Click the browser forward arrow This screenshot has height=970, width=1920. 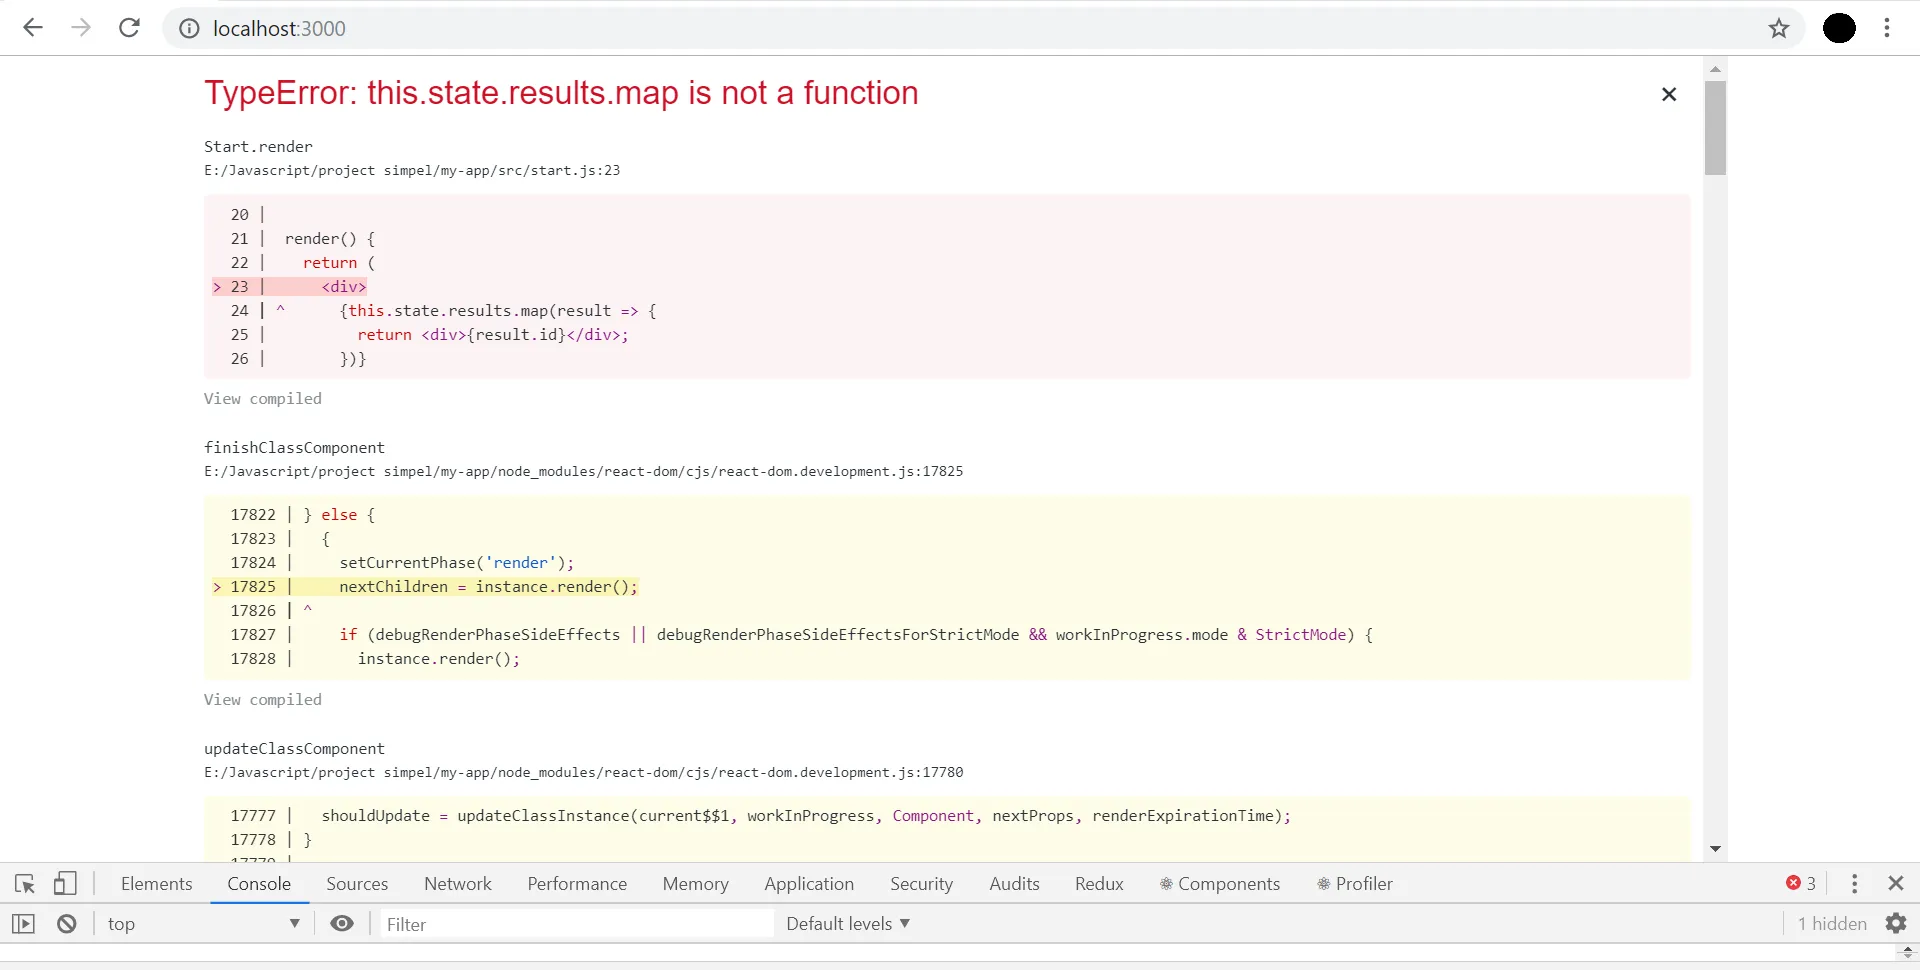(x=81, y=28)
